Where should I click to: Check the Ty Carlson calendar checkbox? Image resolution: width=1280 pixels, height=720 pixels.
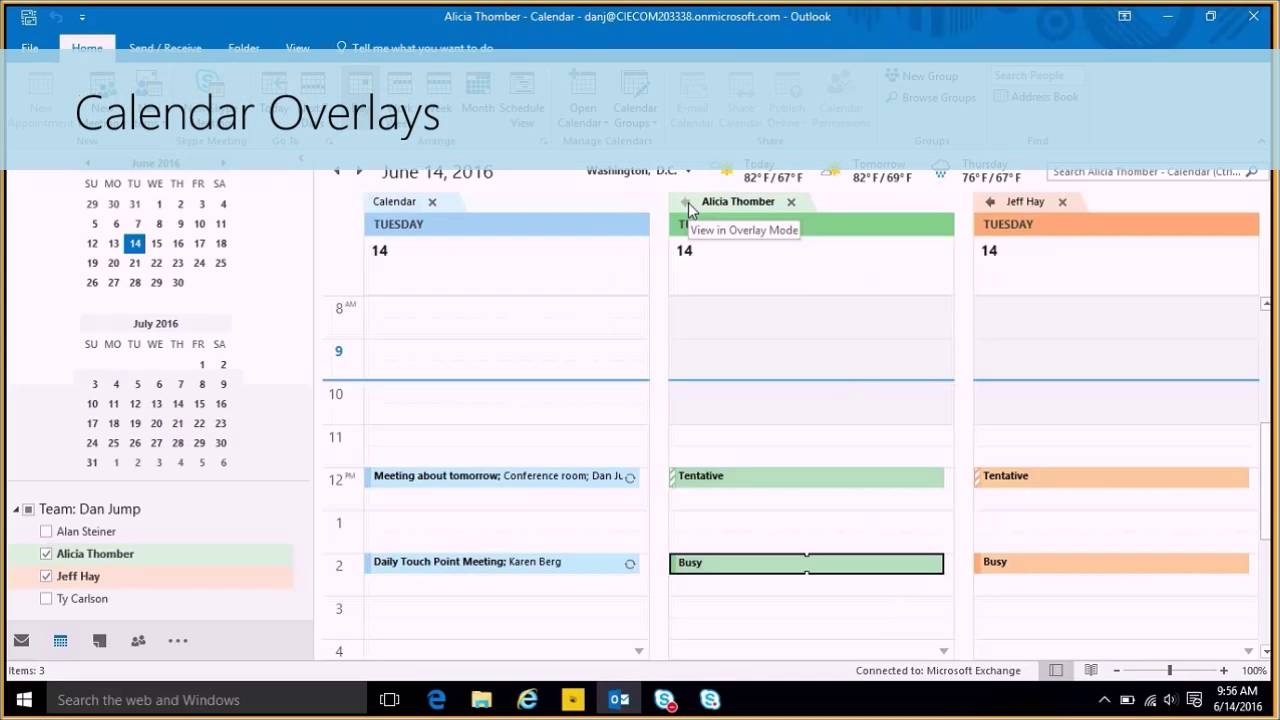click(x=45, y=599)
